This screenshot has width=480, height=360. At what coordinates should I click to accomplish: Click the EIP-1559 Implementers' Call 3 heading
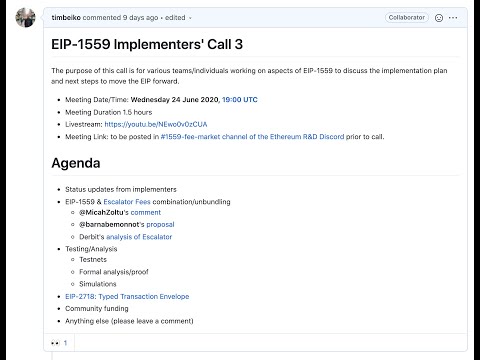147,44
